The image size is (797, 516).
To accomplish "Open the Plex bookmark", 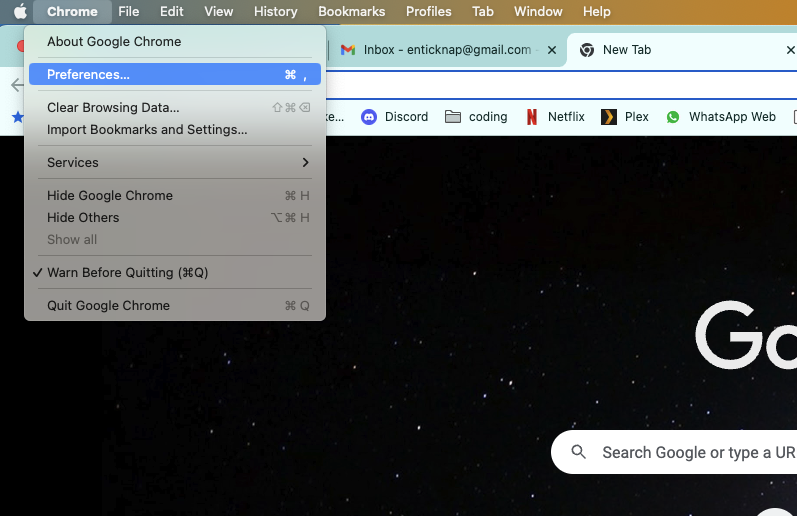I will coord(625,117).
